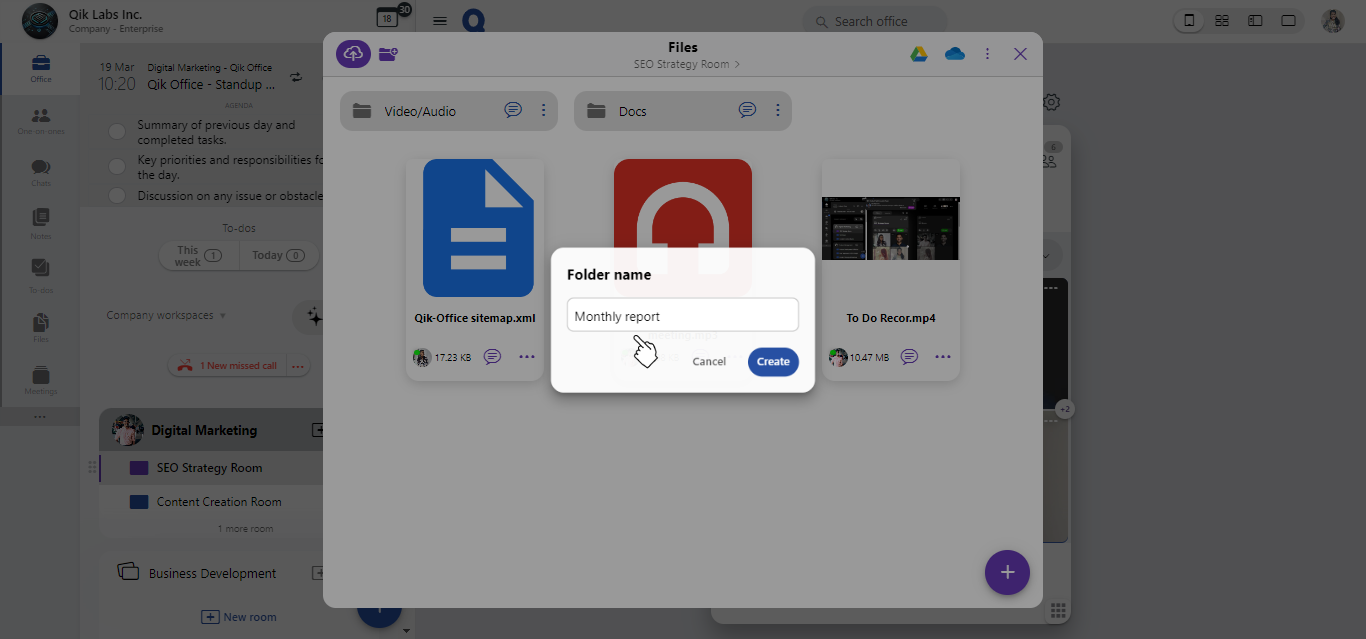Click the new folder icon in the header
The image size is (1366, 639).
pos(388,54)
